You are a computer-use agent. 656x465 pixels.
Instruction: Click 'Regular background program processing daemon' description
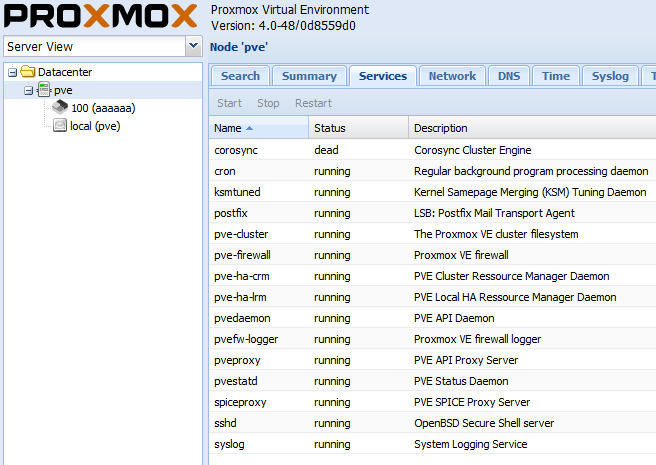[x=531, y=171]
